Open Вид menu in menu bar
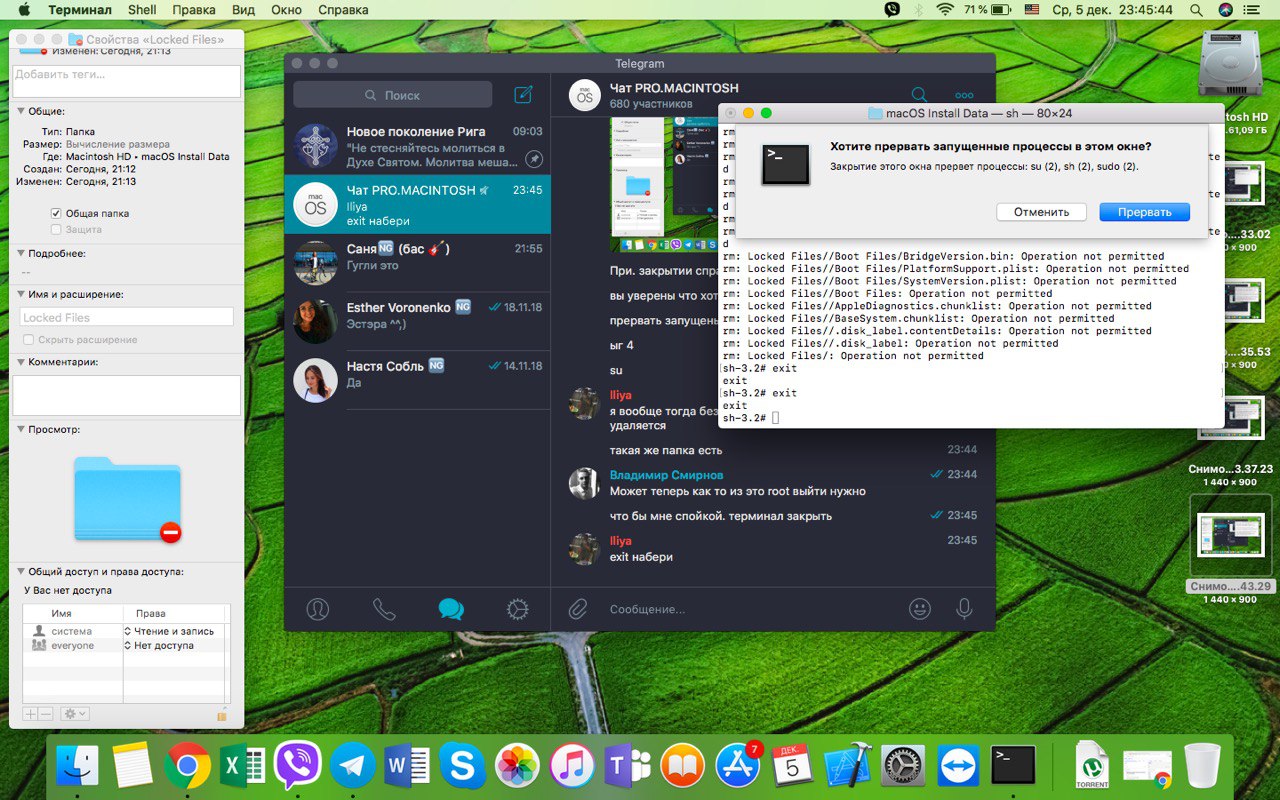The width and height of the screenshot is (1280, 800). pyautogui.click(x=243, y=9)
